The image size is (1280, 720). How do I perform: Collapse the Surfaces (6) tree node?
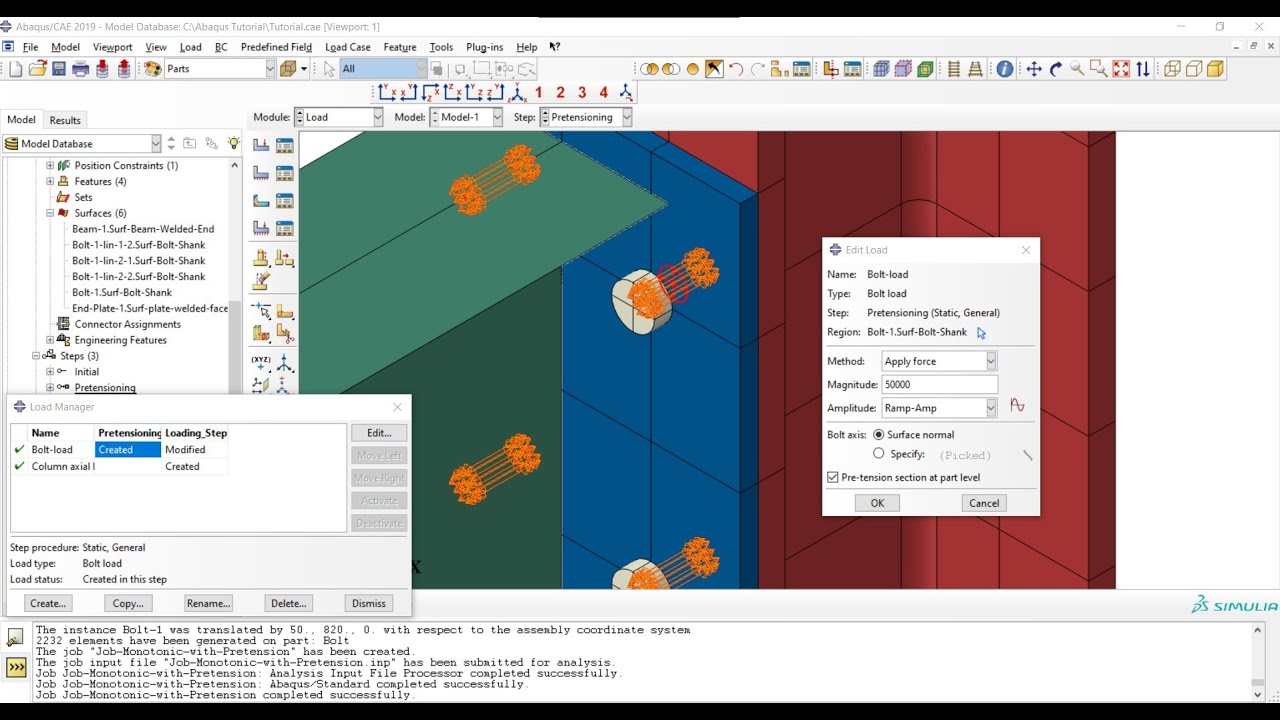[50, 213]
